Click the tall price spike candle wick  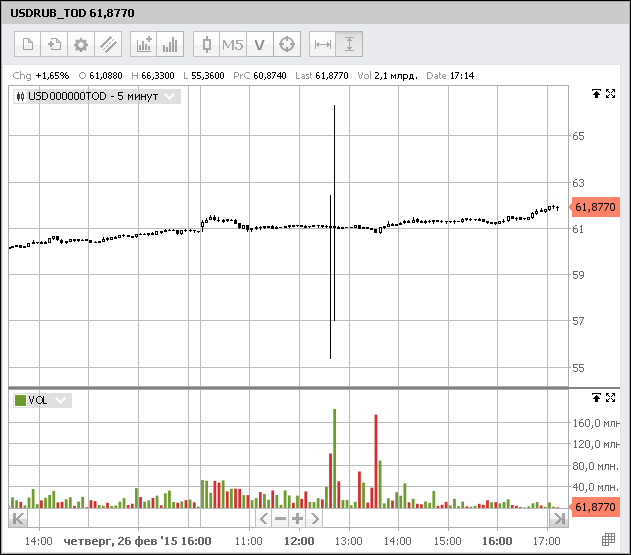coord(334,213)
